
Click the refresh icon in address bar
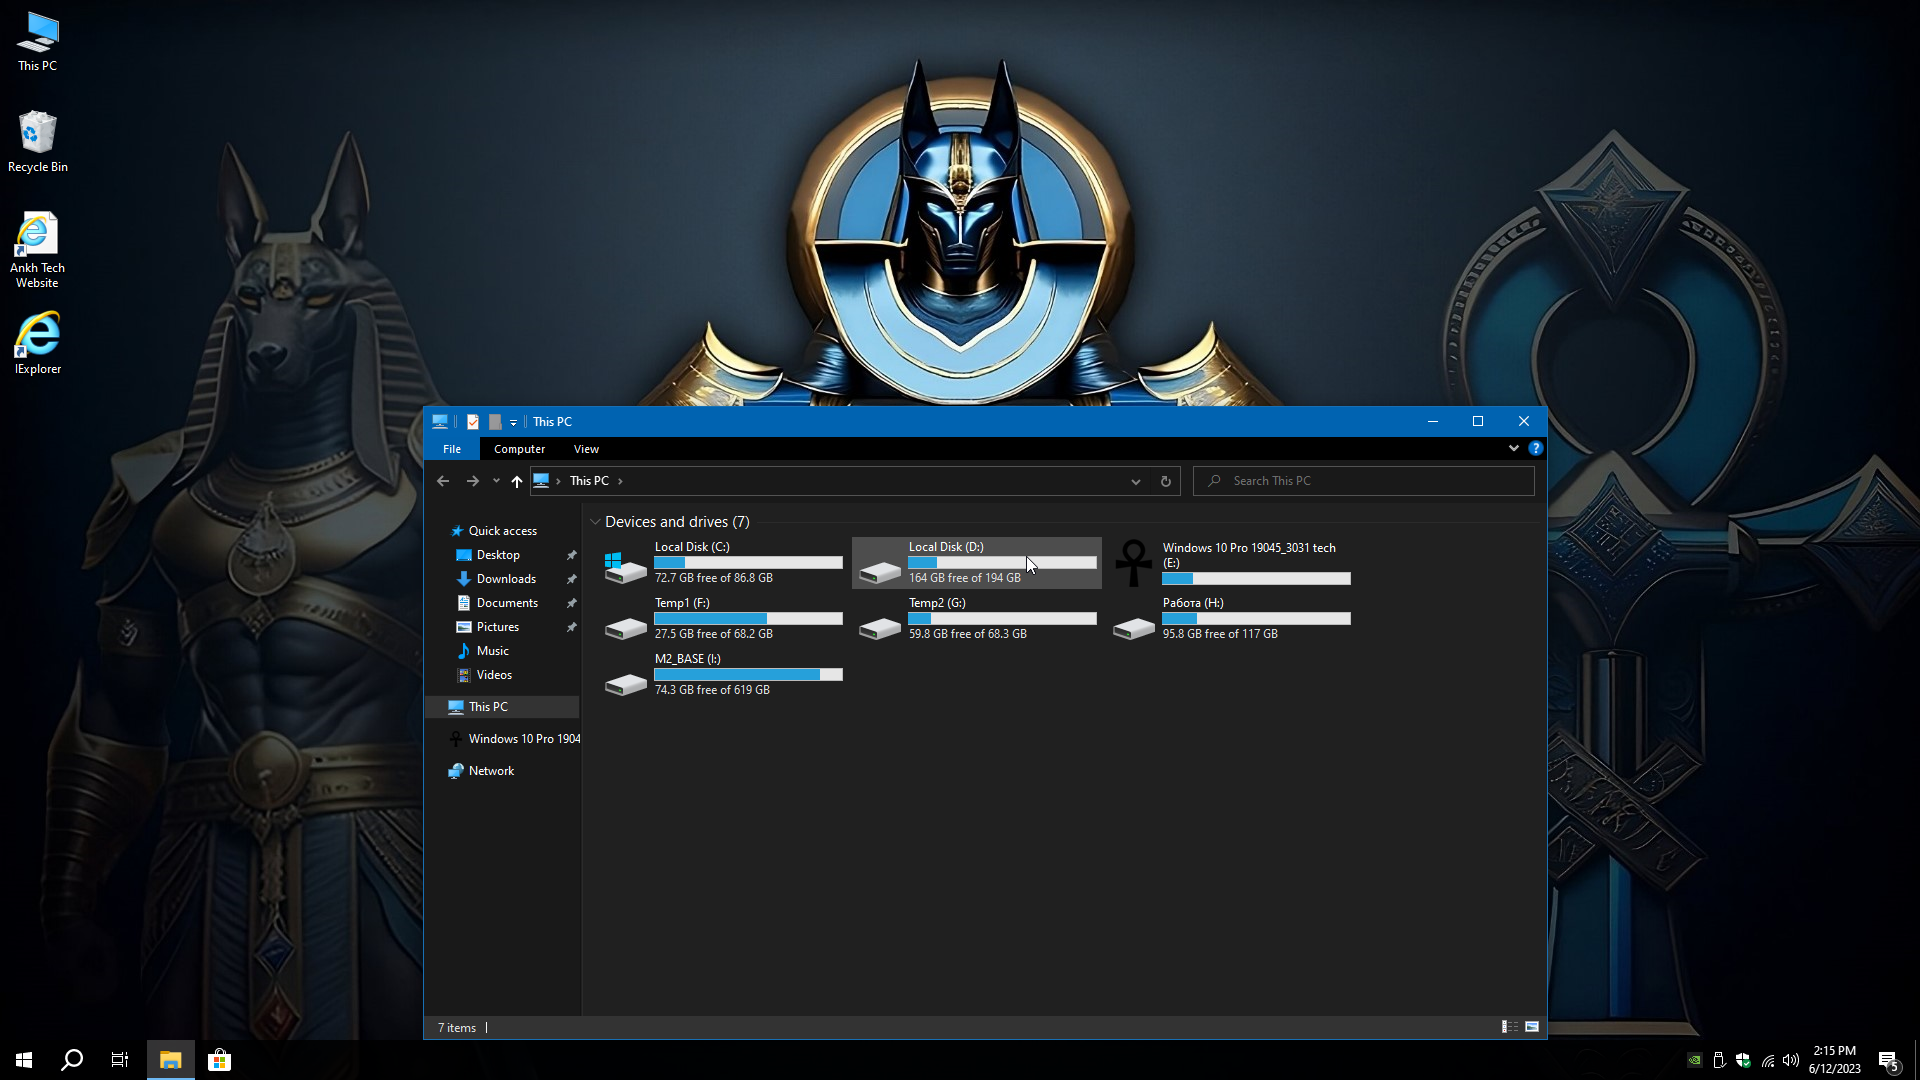point(1165,481)
